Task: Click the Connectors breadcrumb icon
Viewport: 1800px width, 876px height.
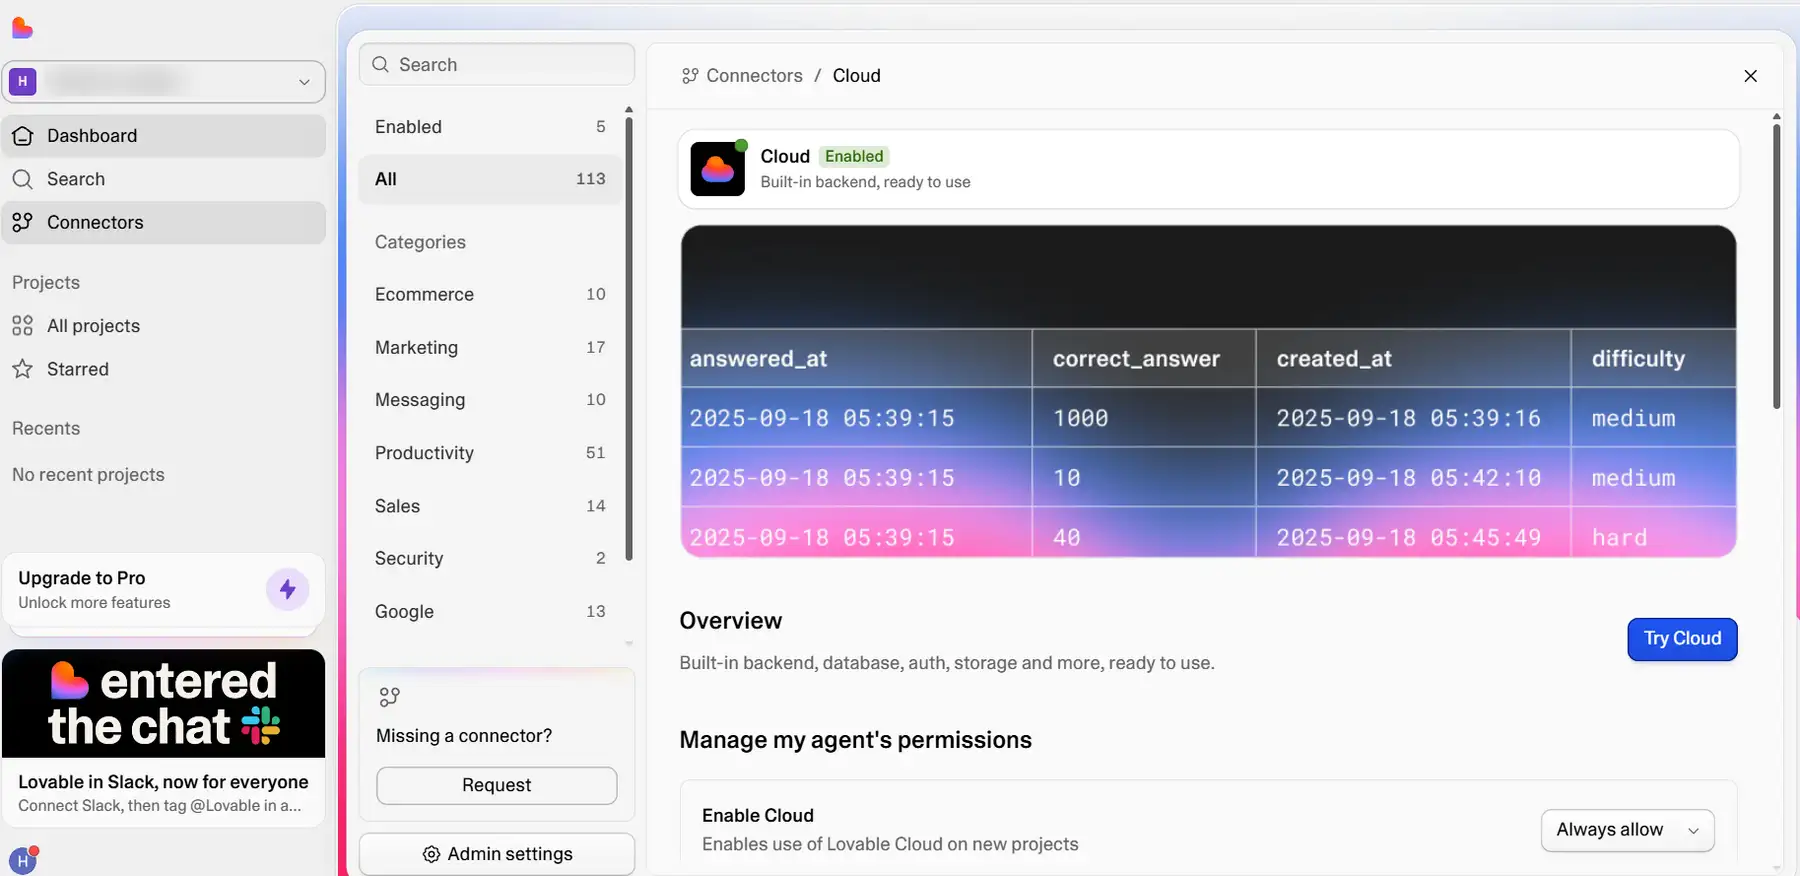Action: click(690, 76)
